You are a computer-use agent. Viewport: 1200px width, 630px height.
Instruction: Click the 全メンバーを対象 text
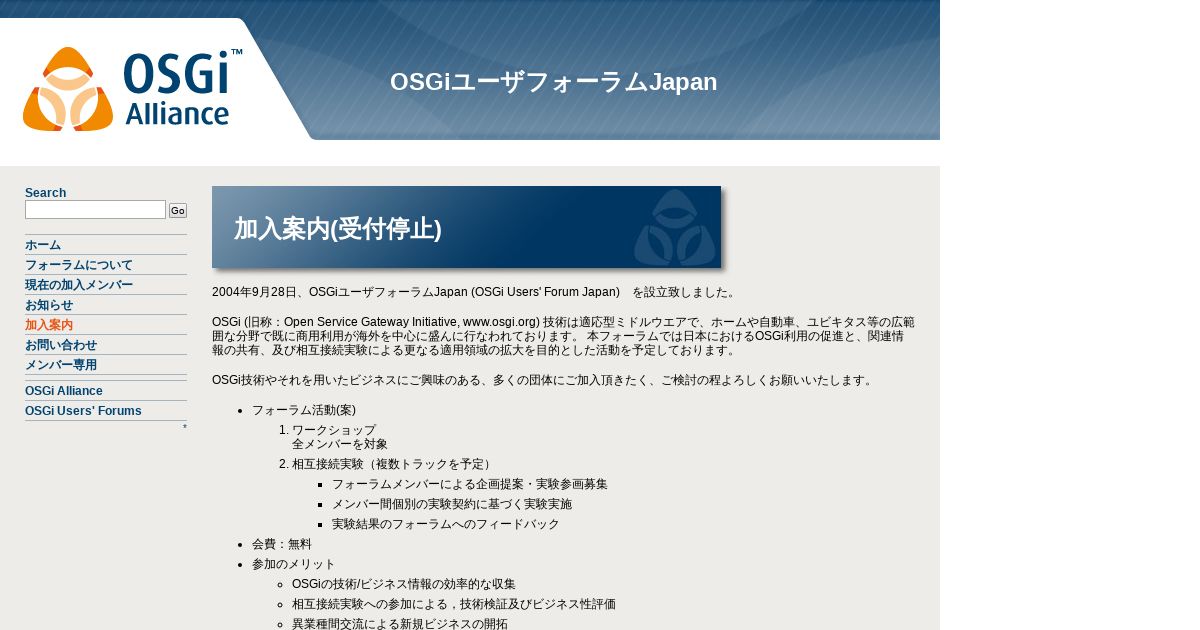340,444
